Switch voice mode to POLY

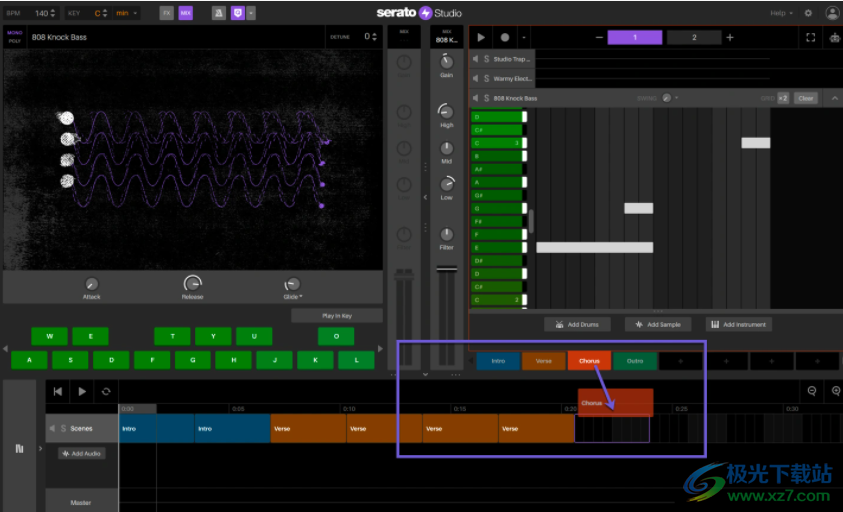pyautogui.click(x=15, y=41)
